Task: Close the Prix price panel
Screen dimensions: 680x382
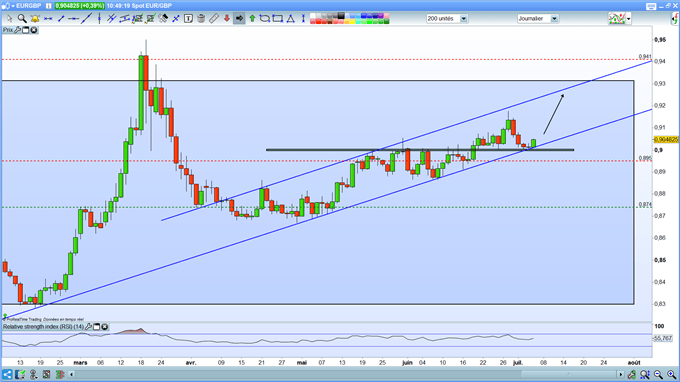Action: pos(33,30)
